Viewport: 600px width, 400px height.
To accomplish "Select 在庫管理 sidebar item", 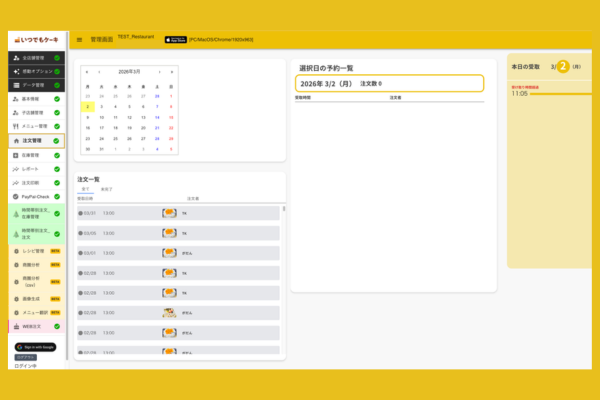I will point(33,155).
